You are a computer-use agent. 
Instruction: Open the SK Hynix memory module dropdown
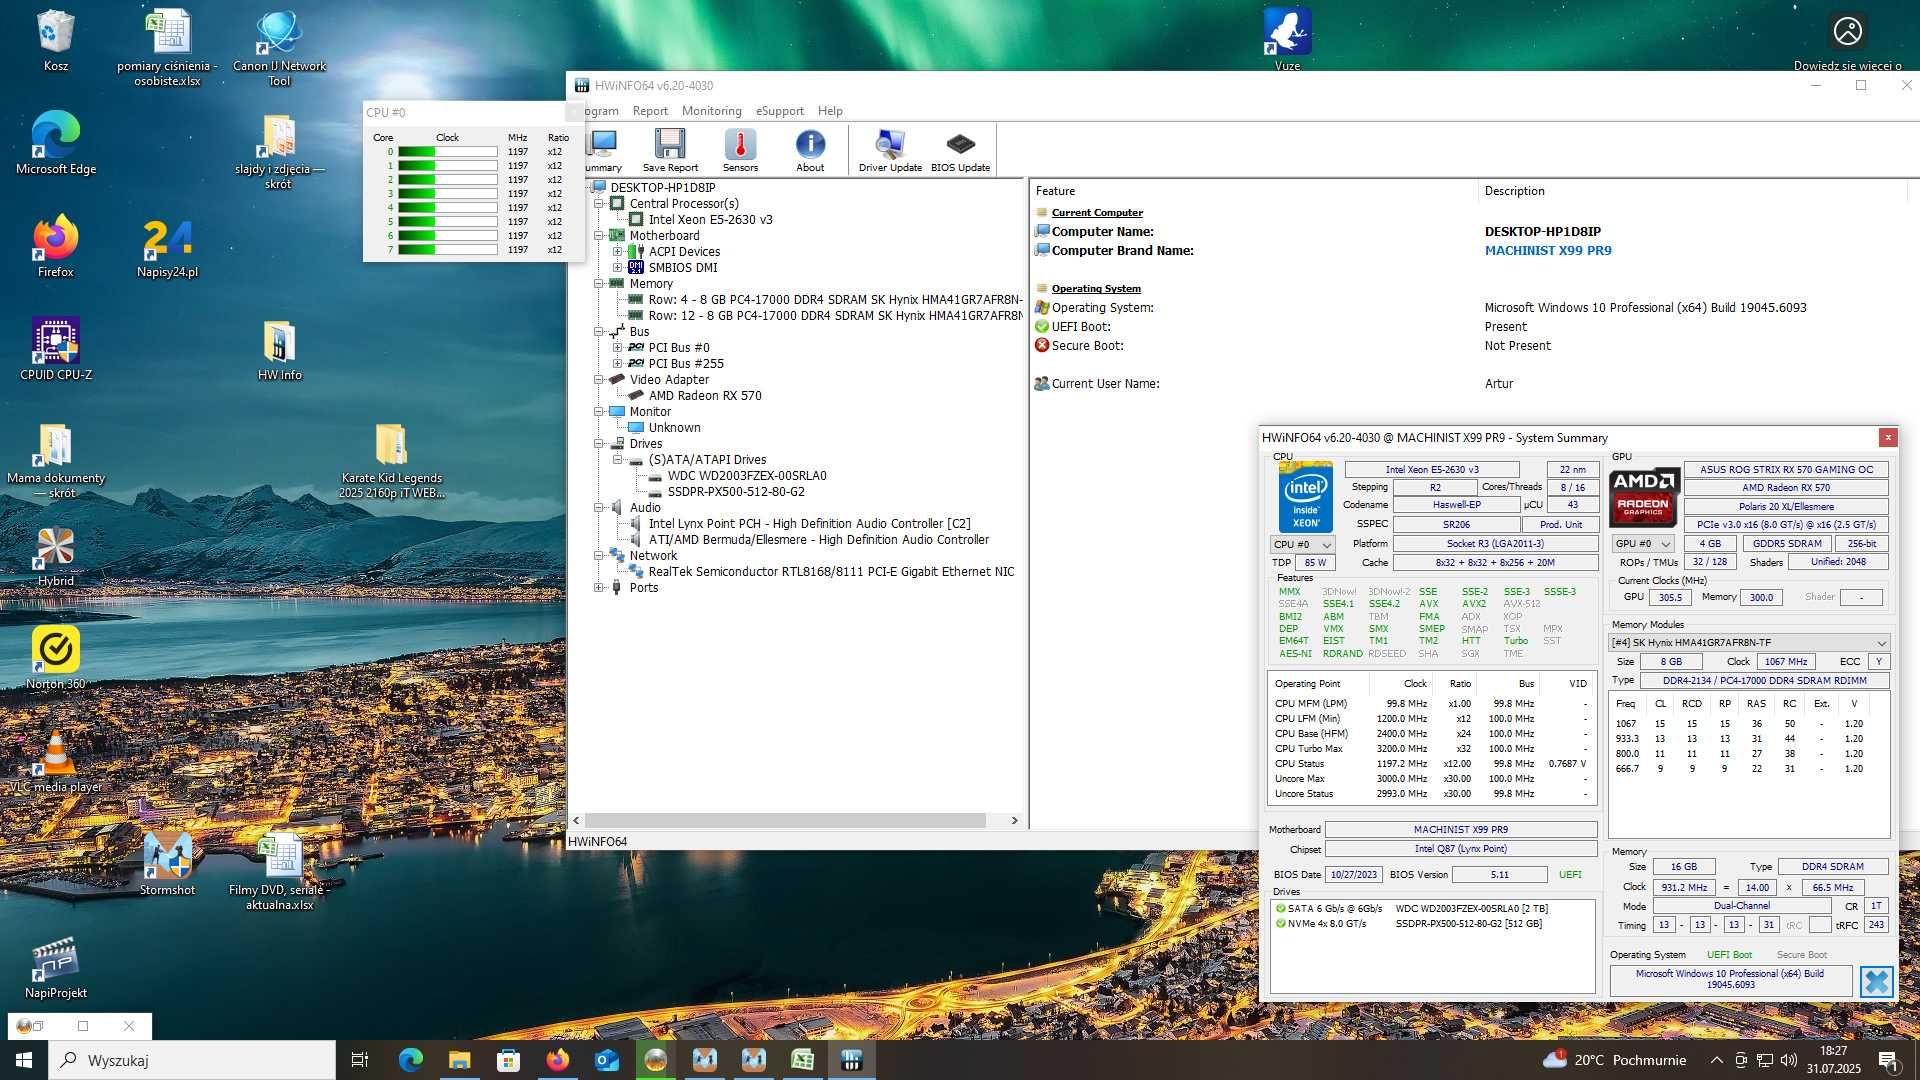point(1748,642)
